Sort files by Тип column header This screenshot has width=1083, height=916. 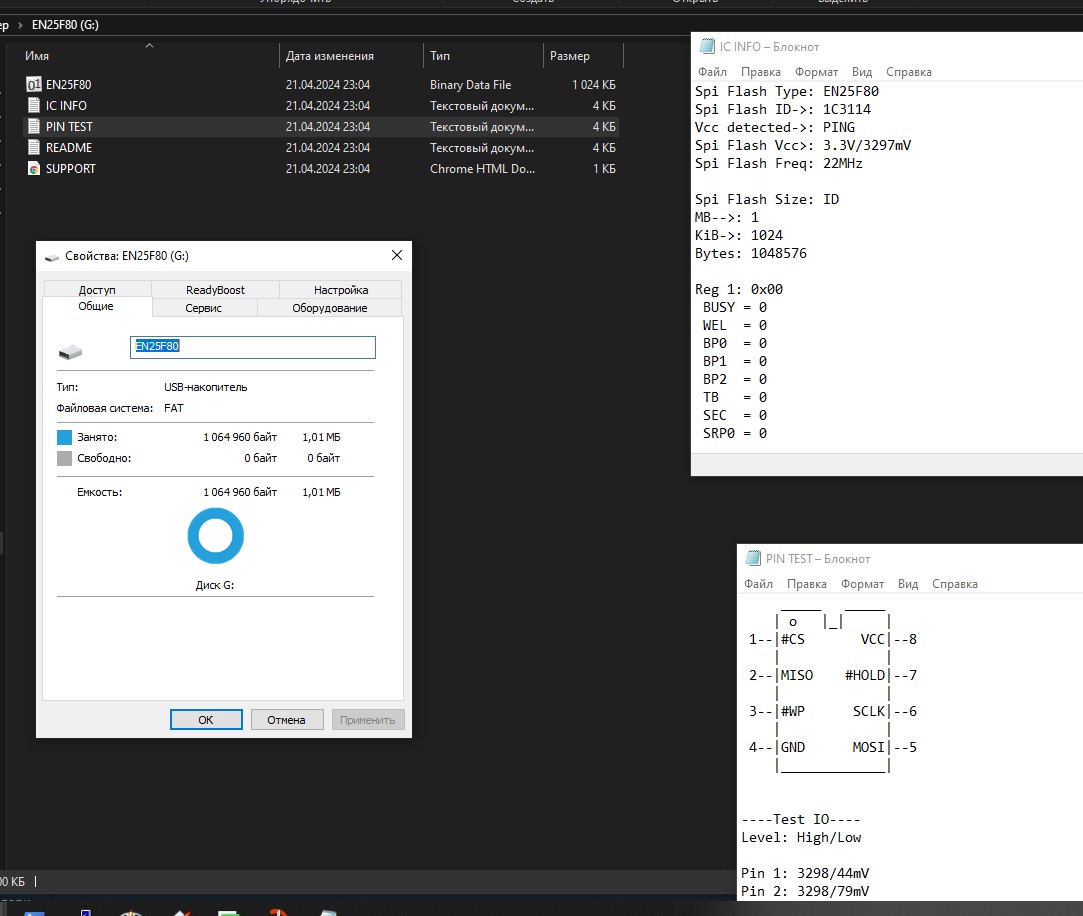pos(439,56)
